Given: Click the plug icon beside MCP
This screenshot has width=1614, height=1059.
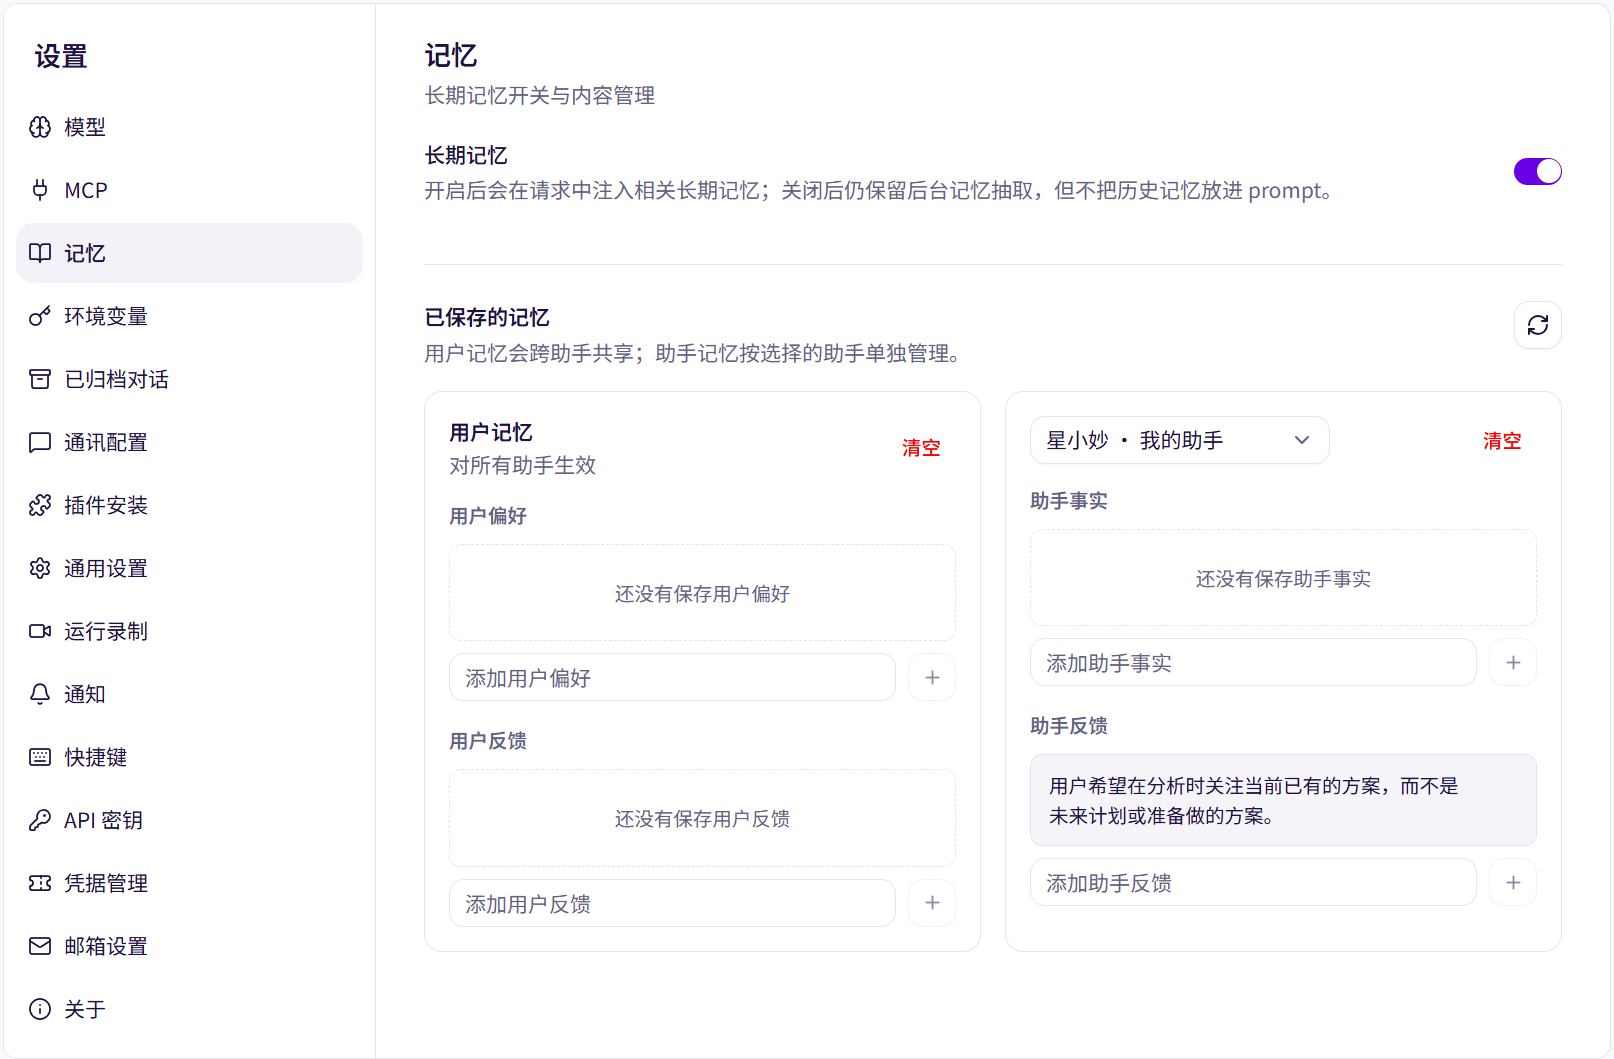Looking at the screenshot, I should (40, 190).
